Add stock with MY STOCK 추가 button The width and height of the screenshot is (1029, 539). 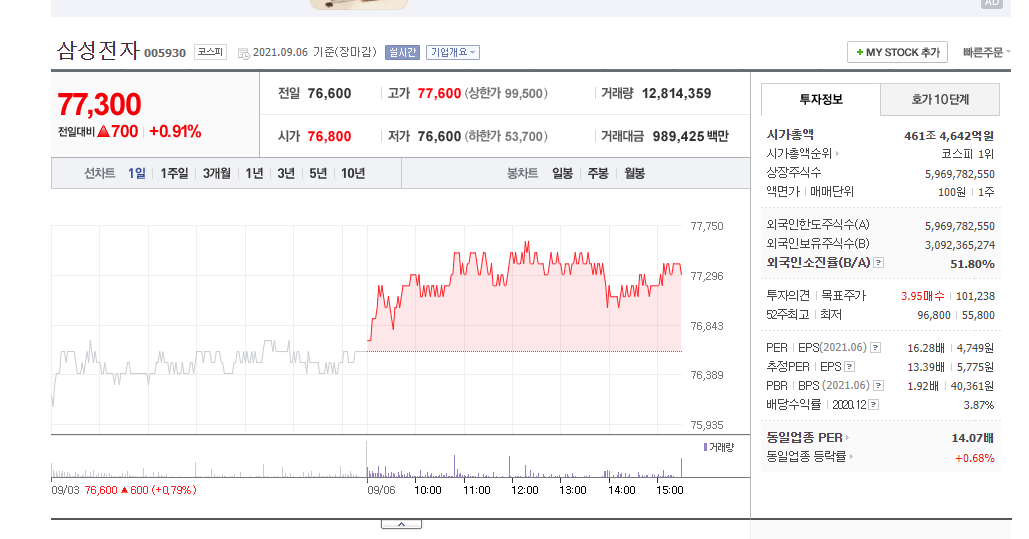click(x=897, y=53)
